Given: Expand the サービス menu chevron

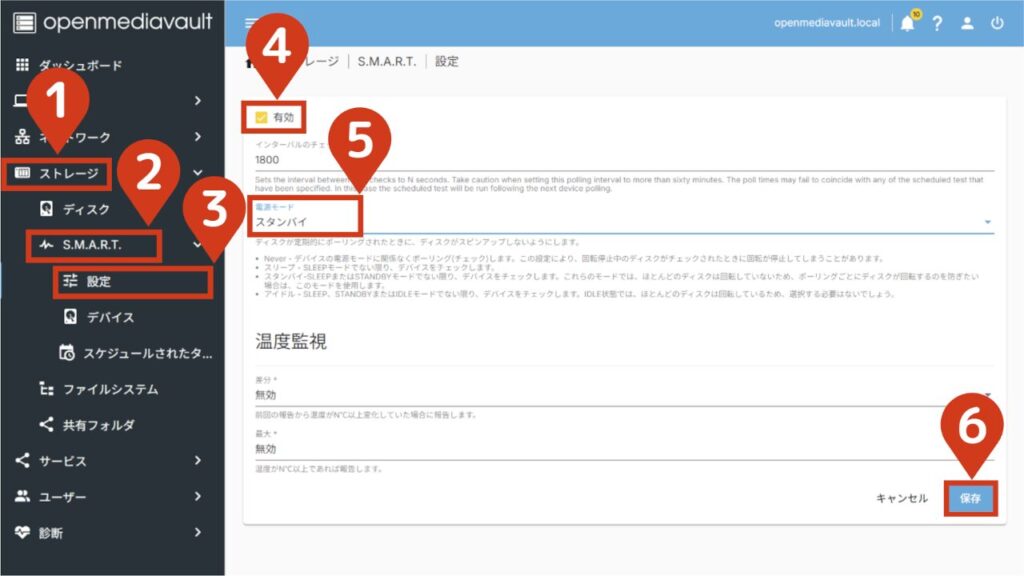Looking at the screenshot, I should (x=198, y=461).
